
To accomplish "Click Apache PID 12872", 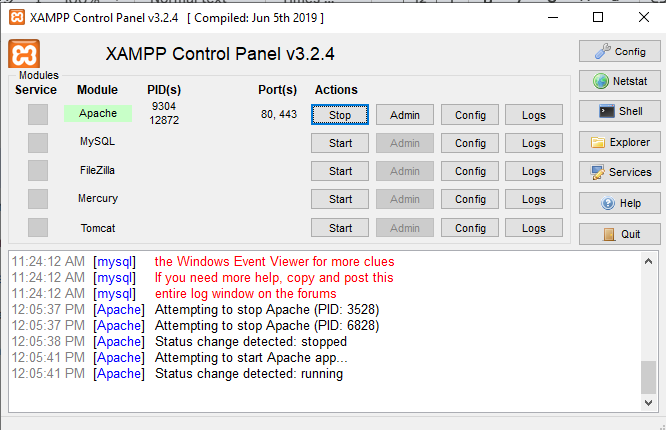I will tap(164, 120).
